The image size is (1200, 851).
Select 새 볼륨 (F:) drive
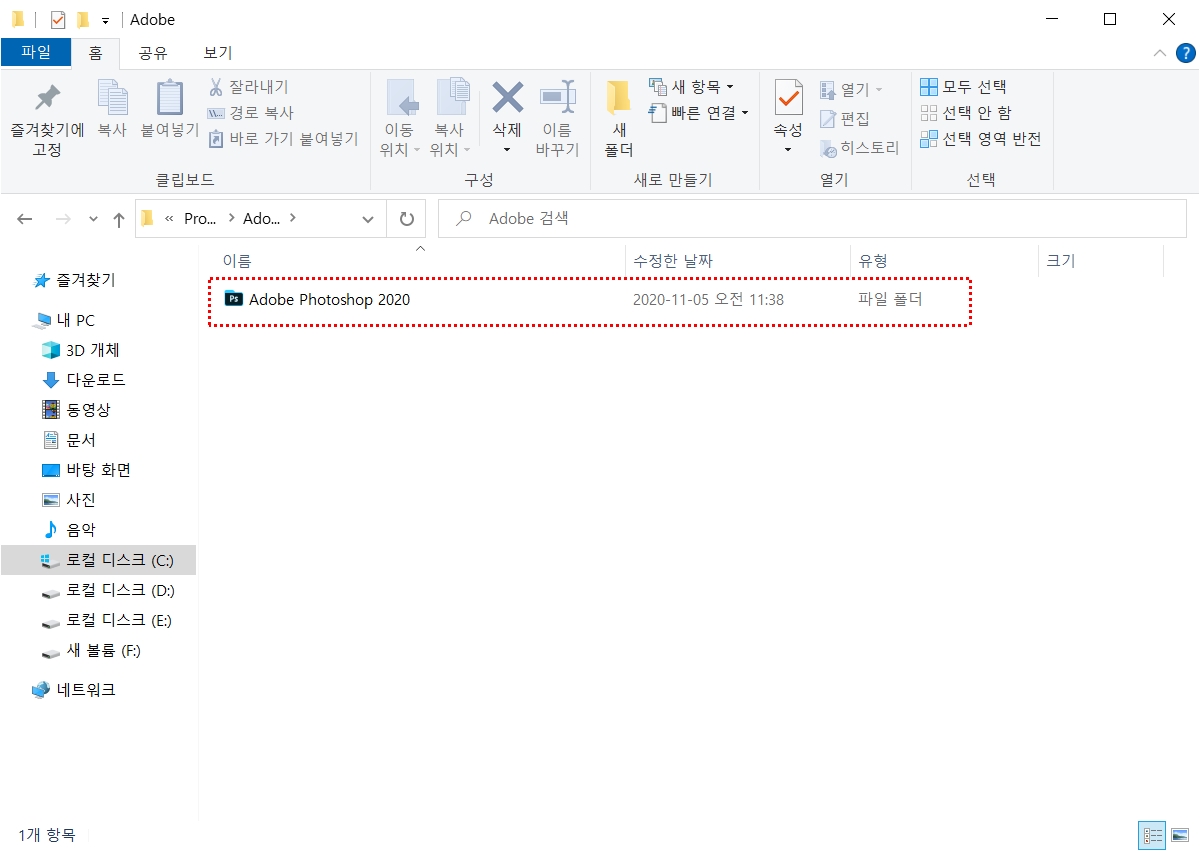pos(91,650)
